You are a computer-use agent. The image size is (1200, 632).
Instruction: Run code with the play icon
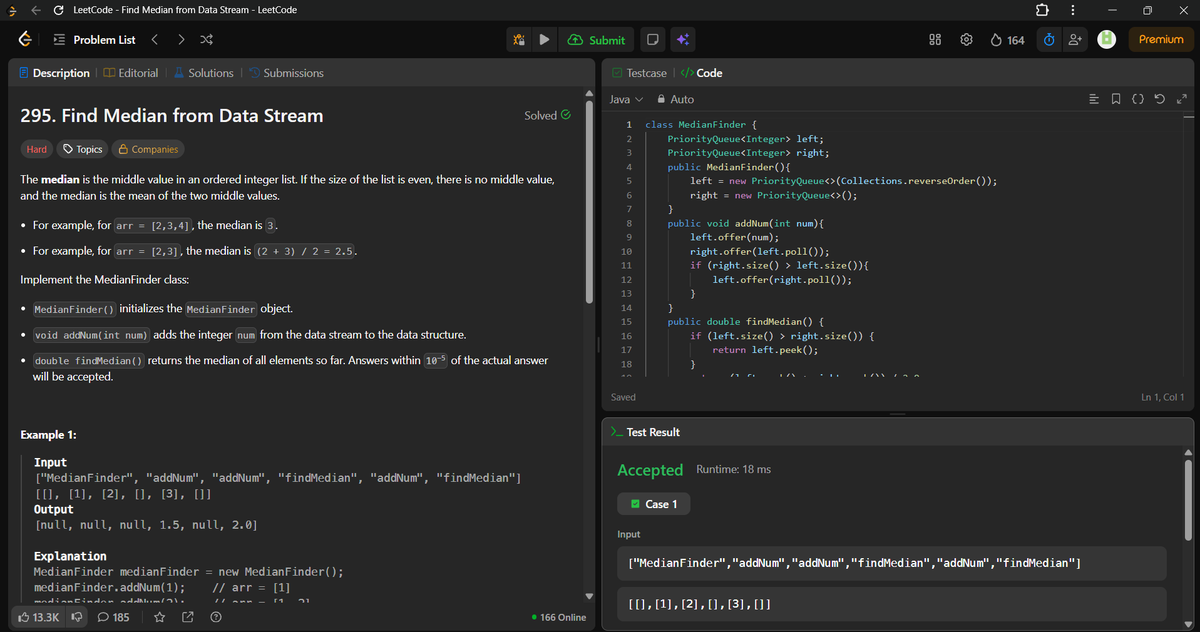[x=545, y=40]
